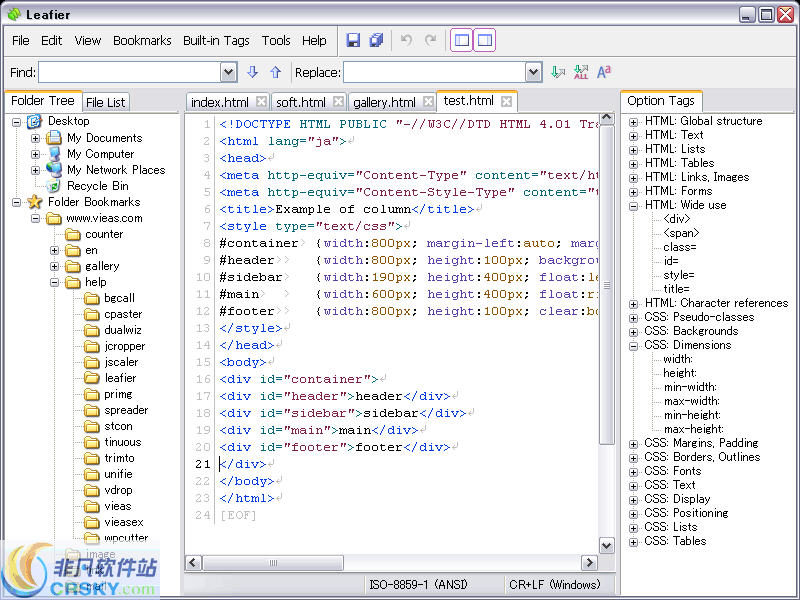Switch to the File List tab
This screenshot has height=600, width=800.
click(x=105, y=100)
